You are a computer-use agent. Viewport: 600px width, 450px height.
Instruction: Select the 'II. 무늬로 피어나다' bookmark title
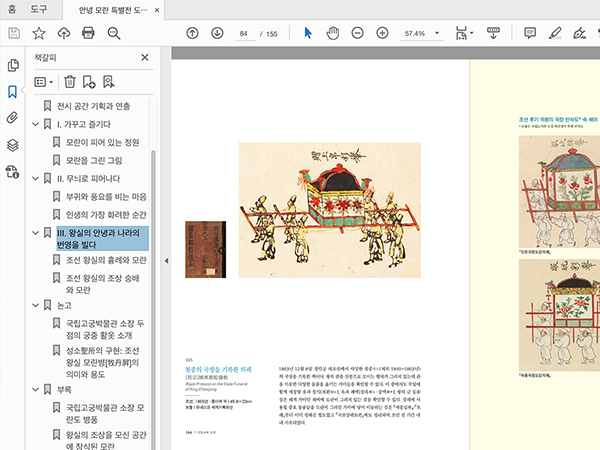[88, 178]
